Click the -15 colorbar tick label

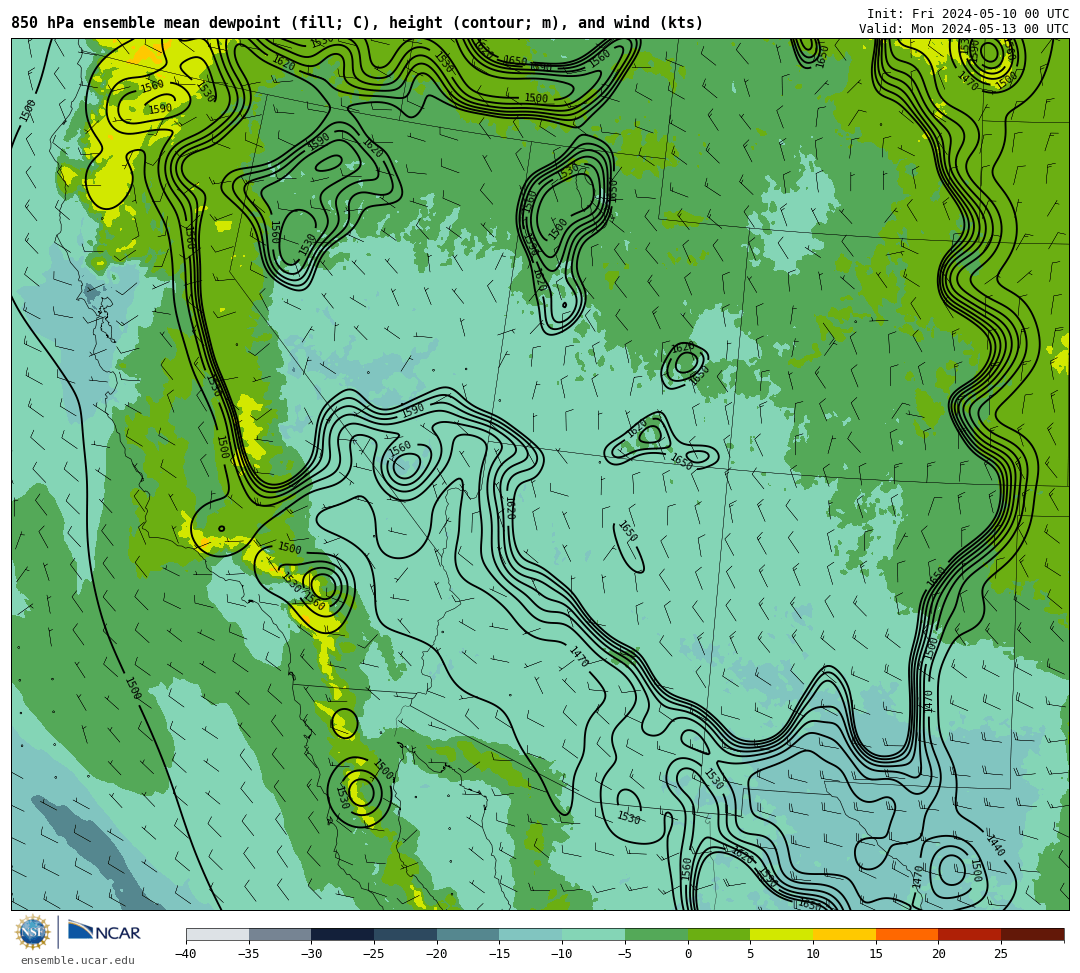pos(499,954)
